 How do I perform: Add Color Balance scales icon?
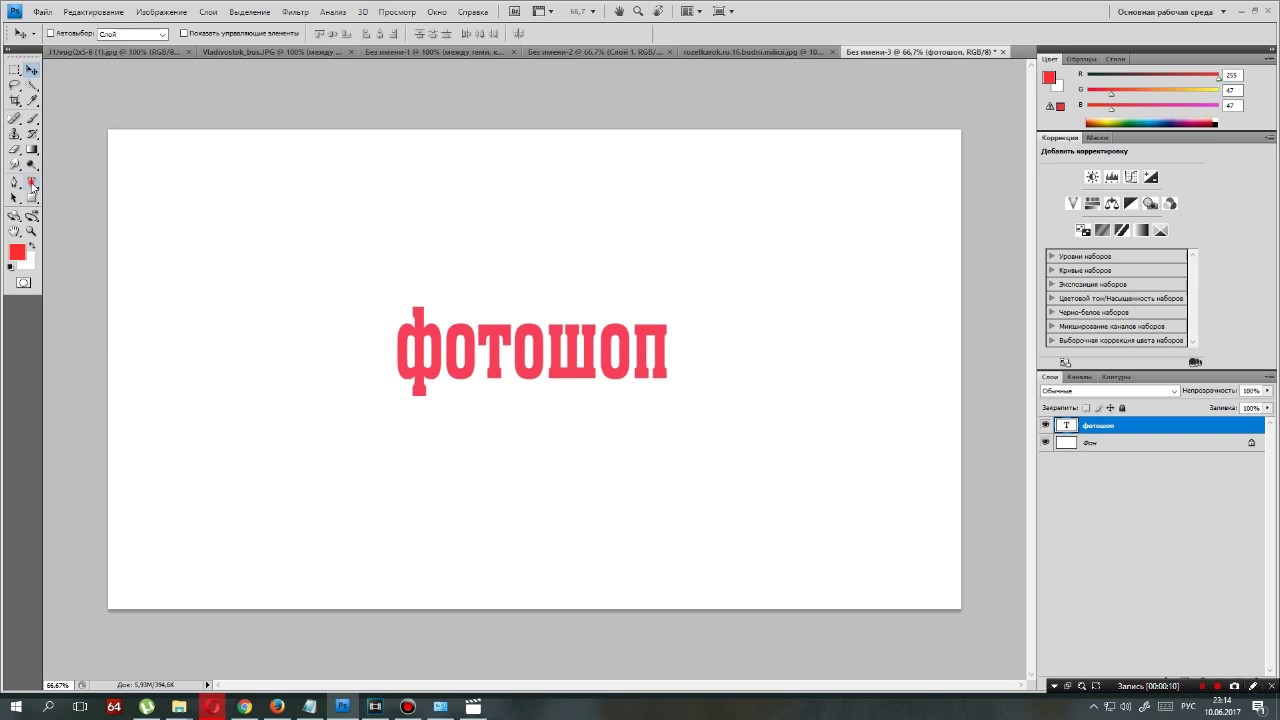pos(1112,203)
